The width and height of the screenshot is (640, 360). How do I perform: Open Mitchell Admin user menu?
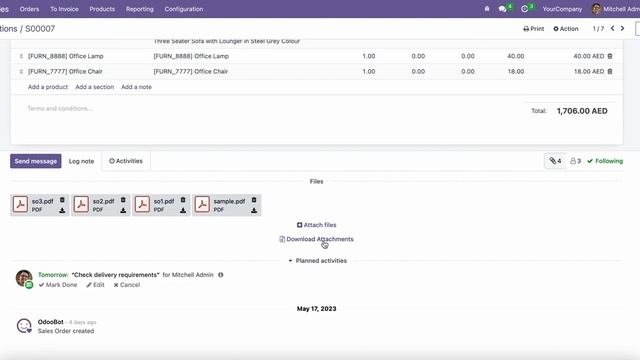616,9
